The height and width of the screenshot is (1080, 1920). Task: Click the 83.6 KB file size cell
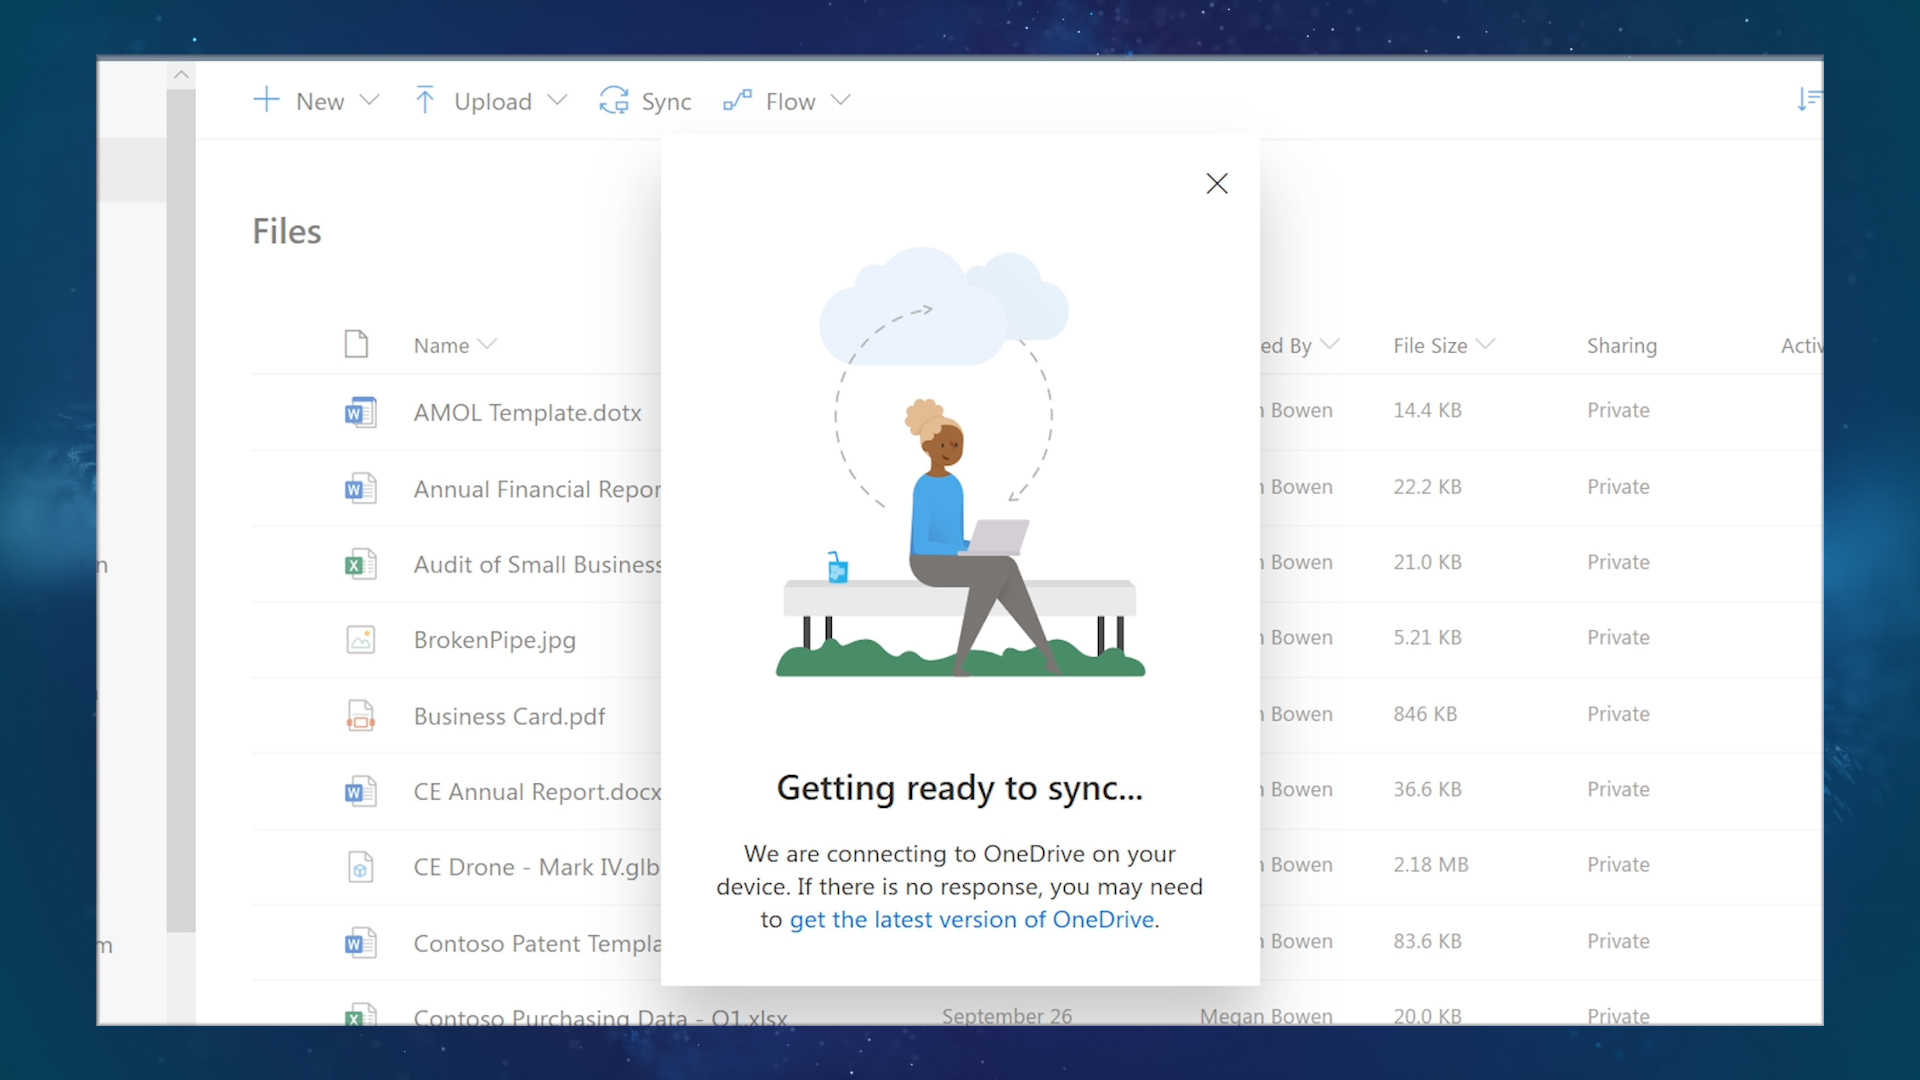(x=1427, y=941)
